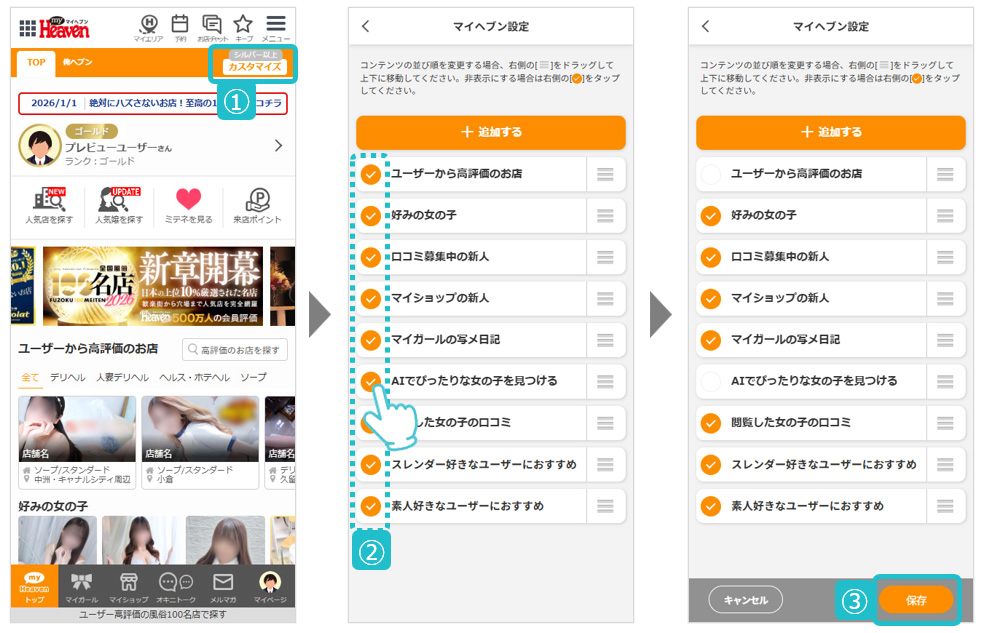Viewport: 982px width, 633px height.
Task: Uncheck the checked AIでぴったりな女の子を見つける checkbox
Action: [371, 381]
